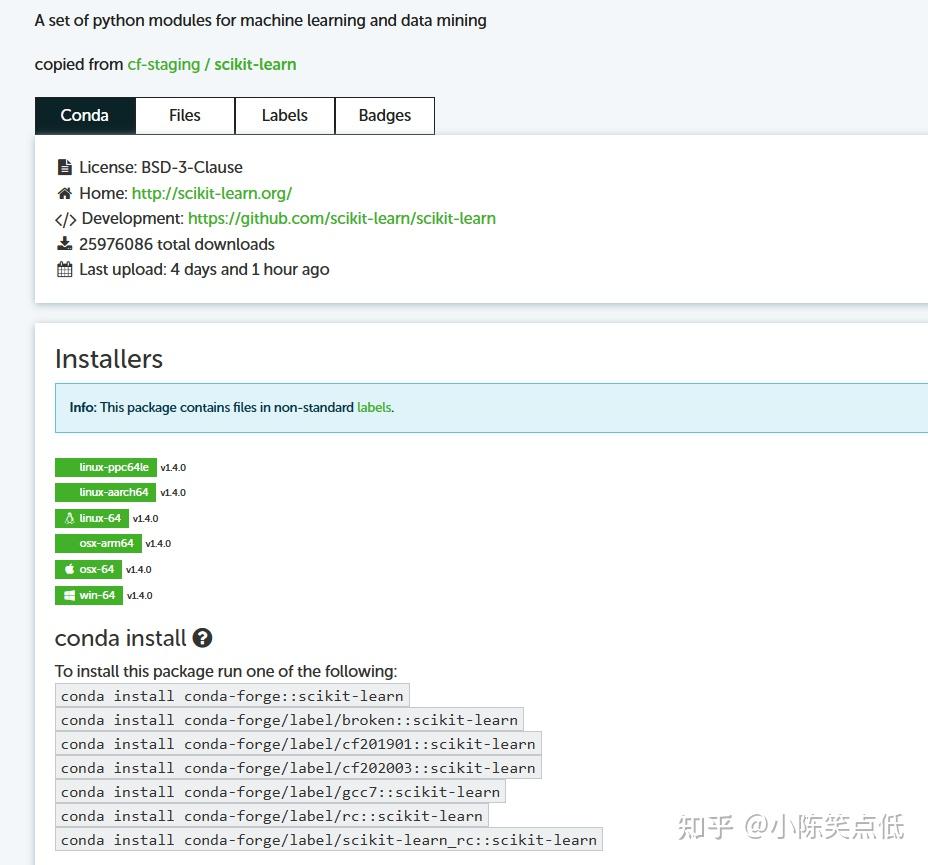Image resolution: width=928 pixels, height=865 pixels.
Task: Click the Windows icon on win-64 badge
Action: coord(70,595)
